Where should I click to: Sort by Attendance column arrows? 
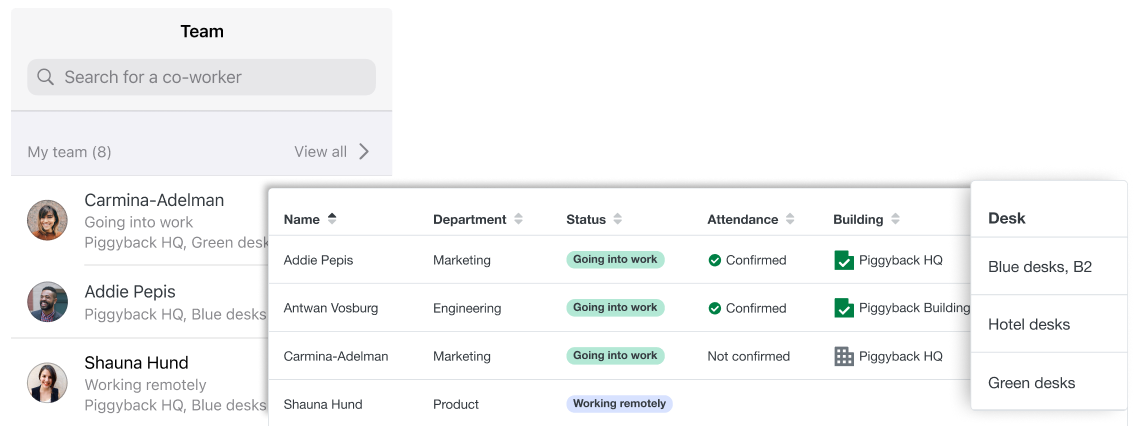pyautogui.click(x=790, y=219)
